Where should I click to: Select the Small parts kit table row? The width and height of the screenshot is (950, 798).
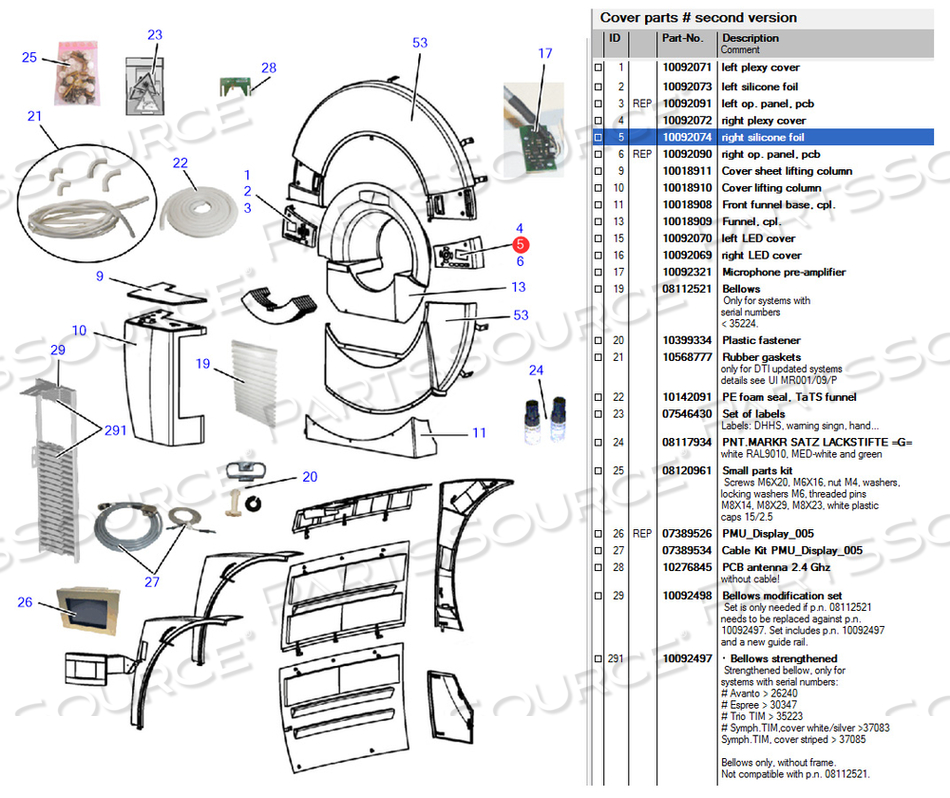point(763,493)
